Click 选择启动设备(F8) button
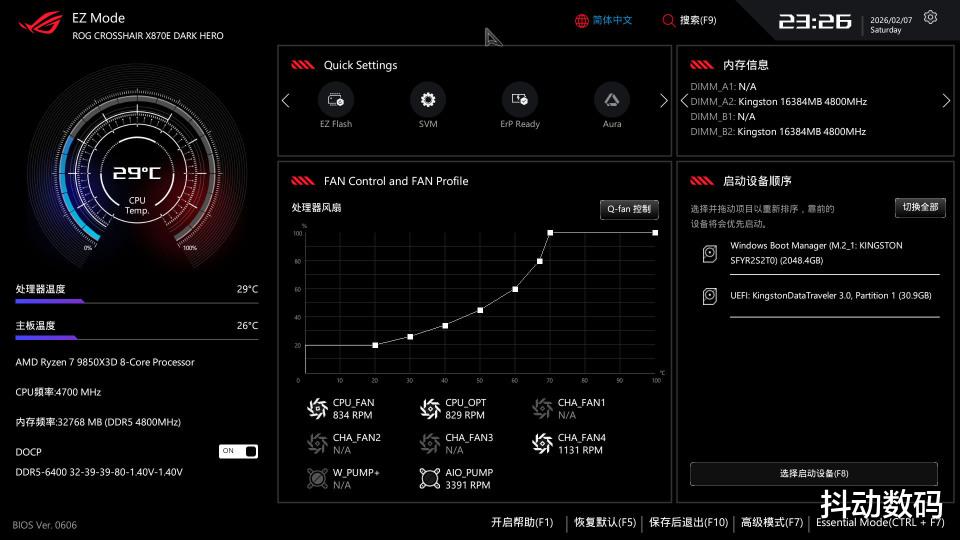The width and height of the screenshot is (960, 540). (814, 474)
